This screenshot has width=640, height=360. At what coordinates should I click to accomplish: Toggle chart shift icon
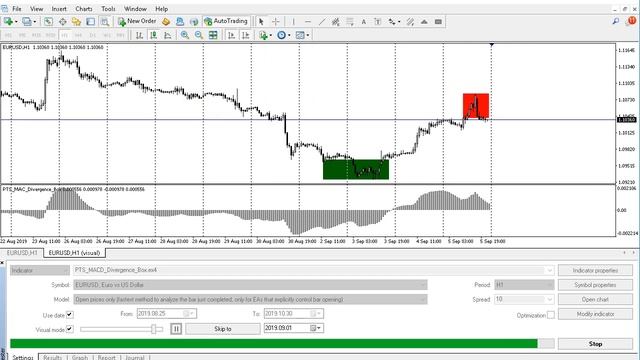coord(245,36)
